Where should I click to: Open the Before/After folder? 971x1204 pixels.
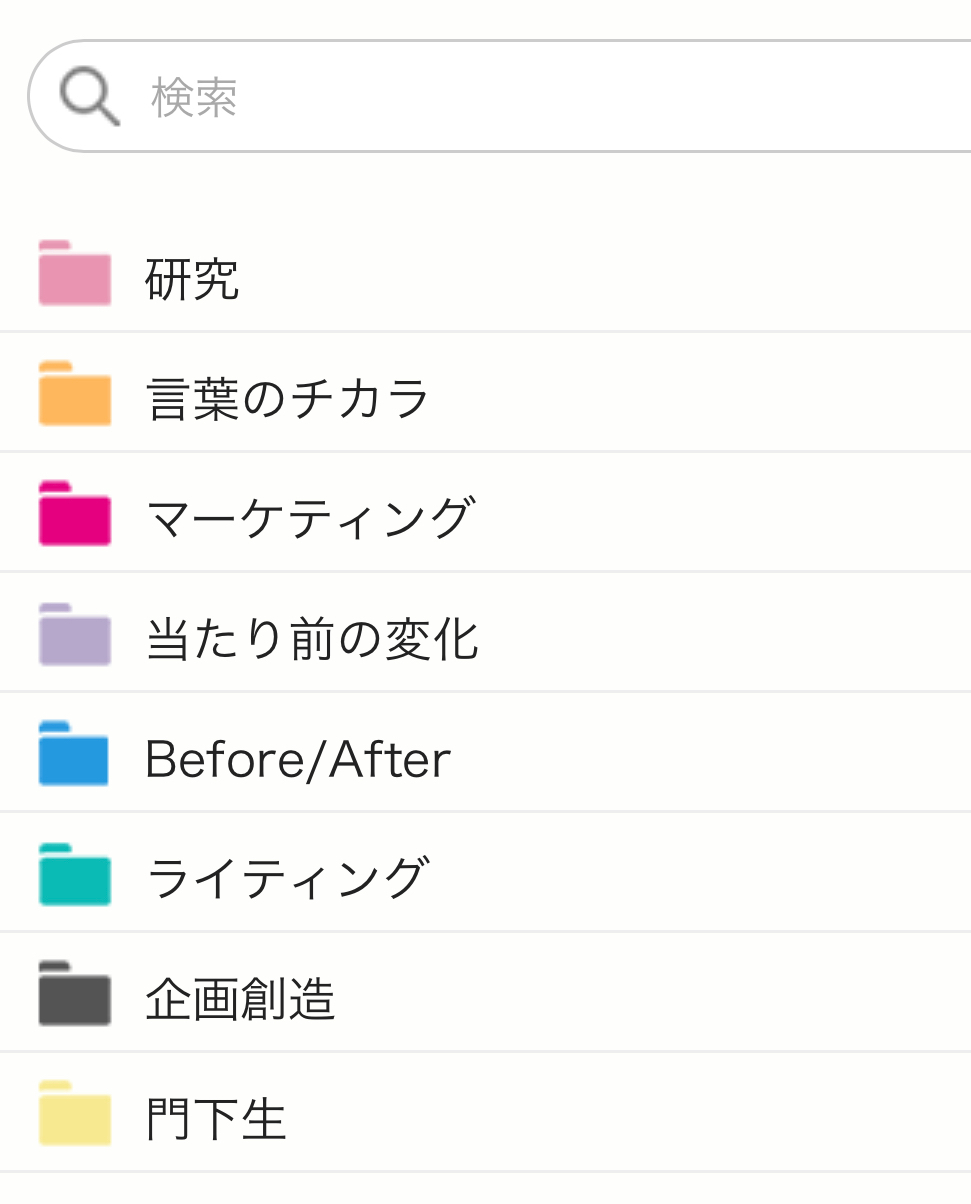(485, 753)
